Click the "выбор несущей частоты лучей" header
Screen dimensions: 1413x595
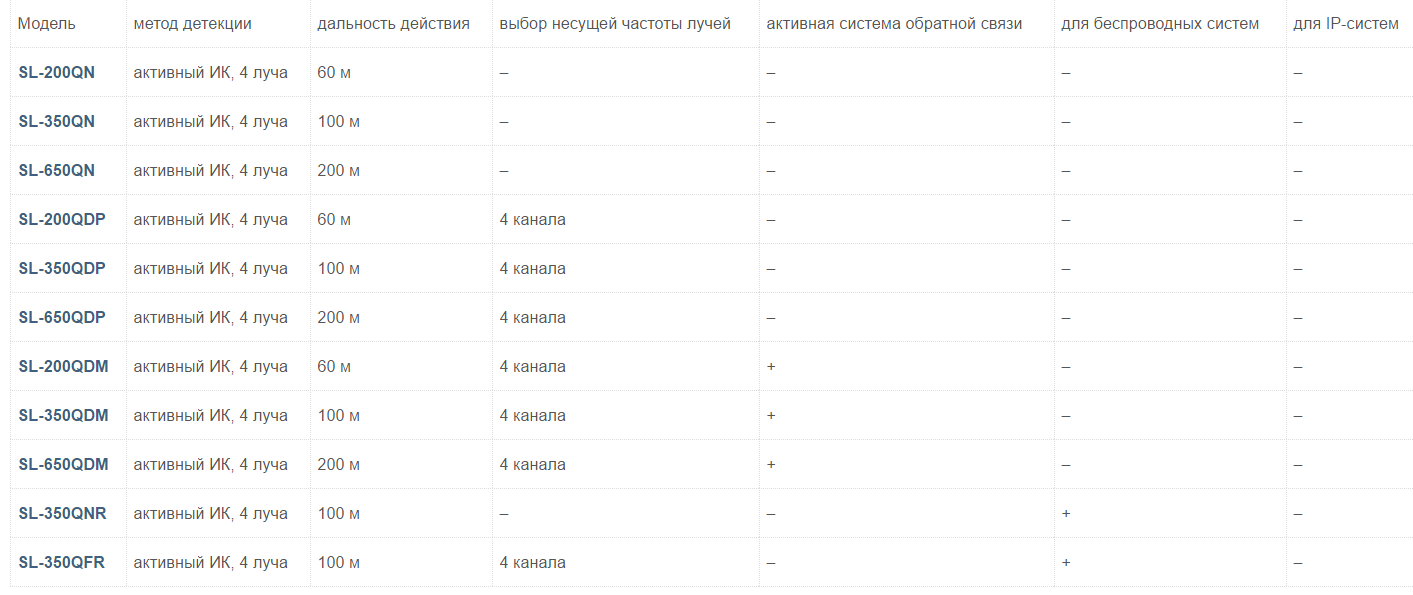615,23
